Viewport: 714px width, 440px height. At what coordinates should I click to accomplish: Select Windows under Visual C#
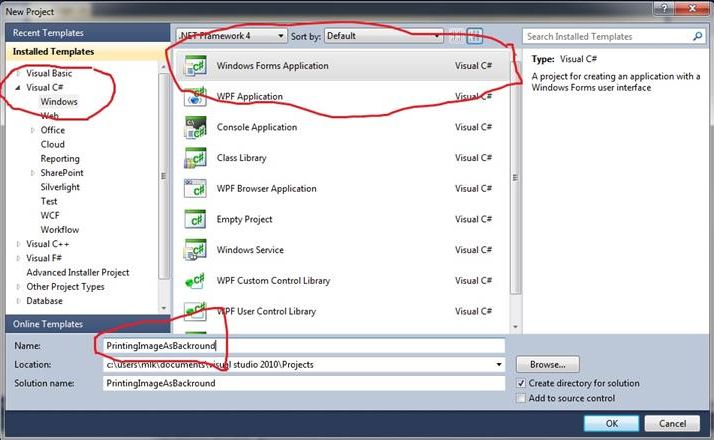tap(59, 102)
